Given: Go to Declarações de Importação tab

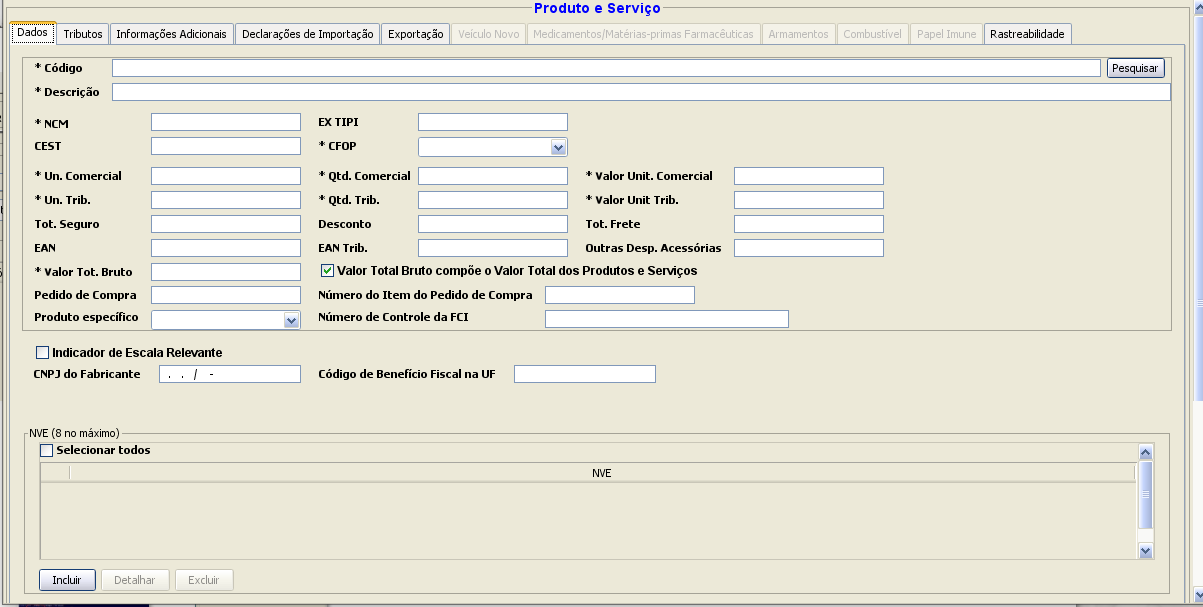Looking at the screenshot, I should 307,34.
